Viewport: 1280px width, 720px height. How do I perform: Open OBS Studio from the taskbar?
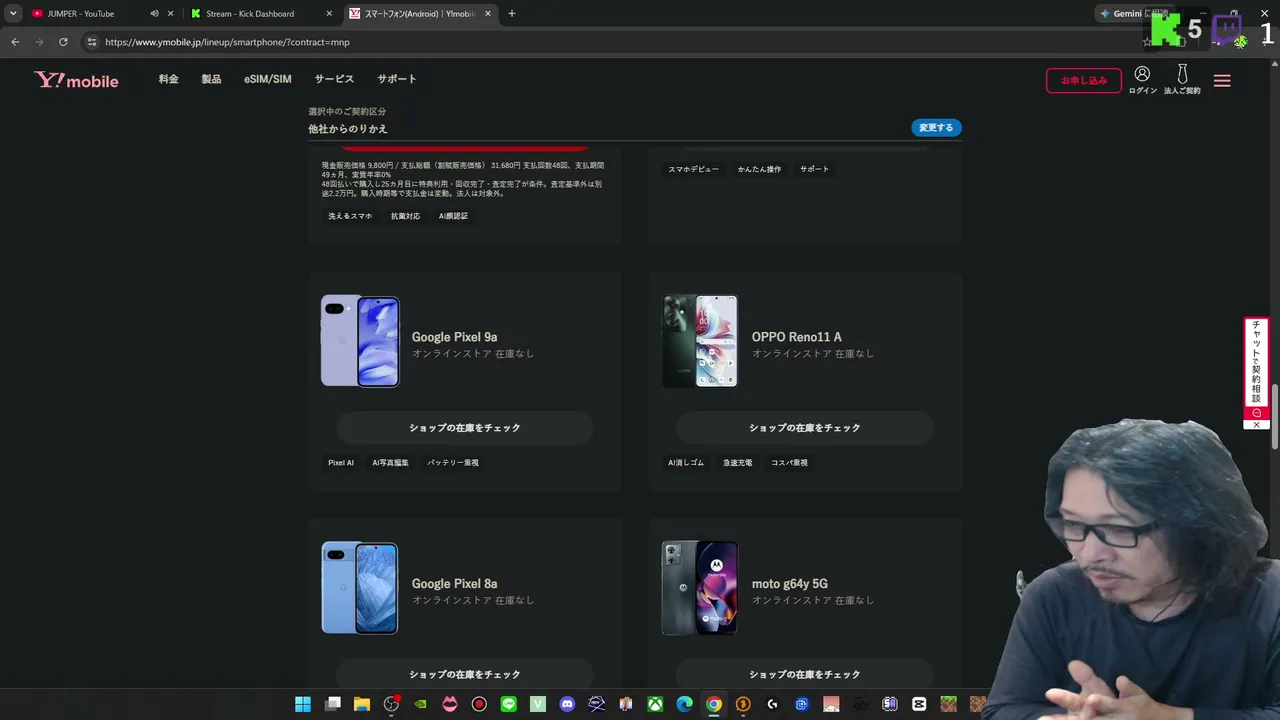tap(391, 704)
